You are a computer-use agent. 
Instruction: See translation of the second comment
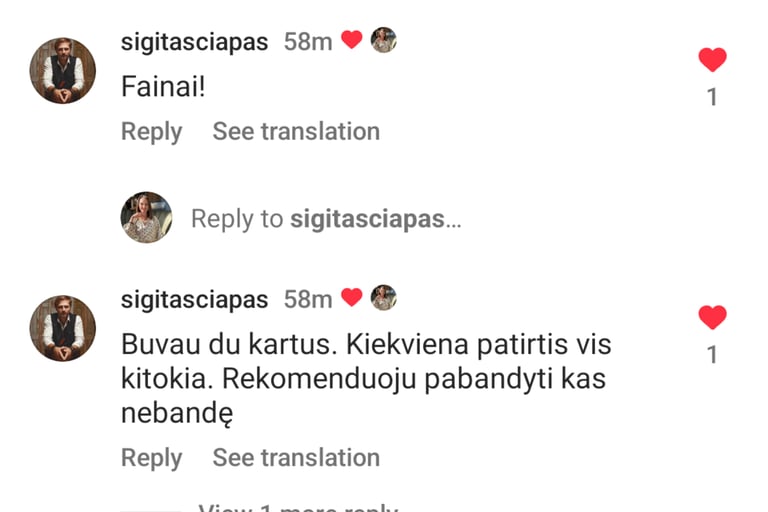[296, 458]
